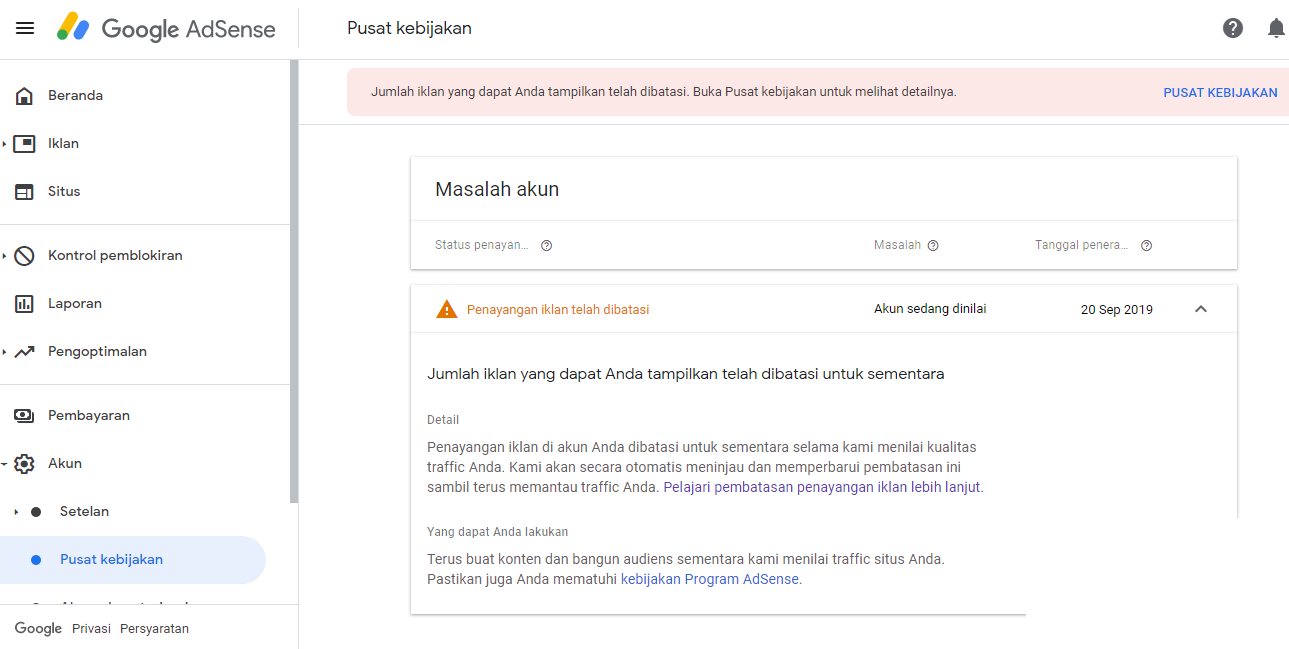
Task: Open the notifications bell
Action: coord(1275,28)
